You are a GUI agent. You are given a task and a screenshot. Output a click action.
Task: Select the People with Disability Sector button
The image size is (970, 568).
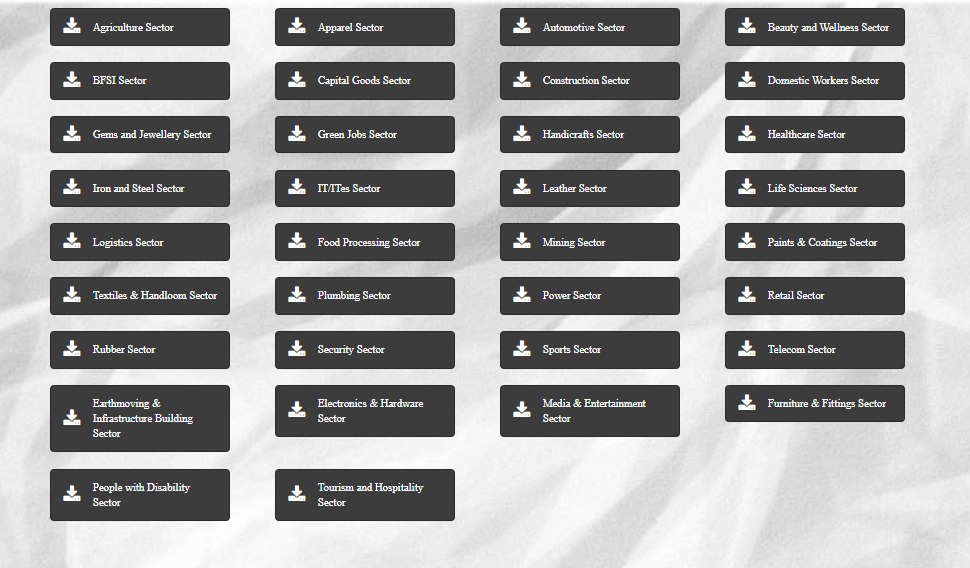pyautogui.click(x=139, y=495)
